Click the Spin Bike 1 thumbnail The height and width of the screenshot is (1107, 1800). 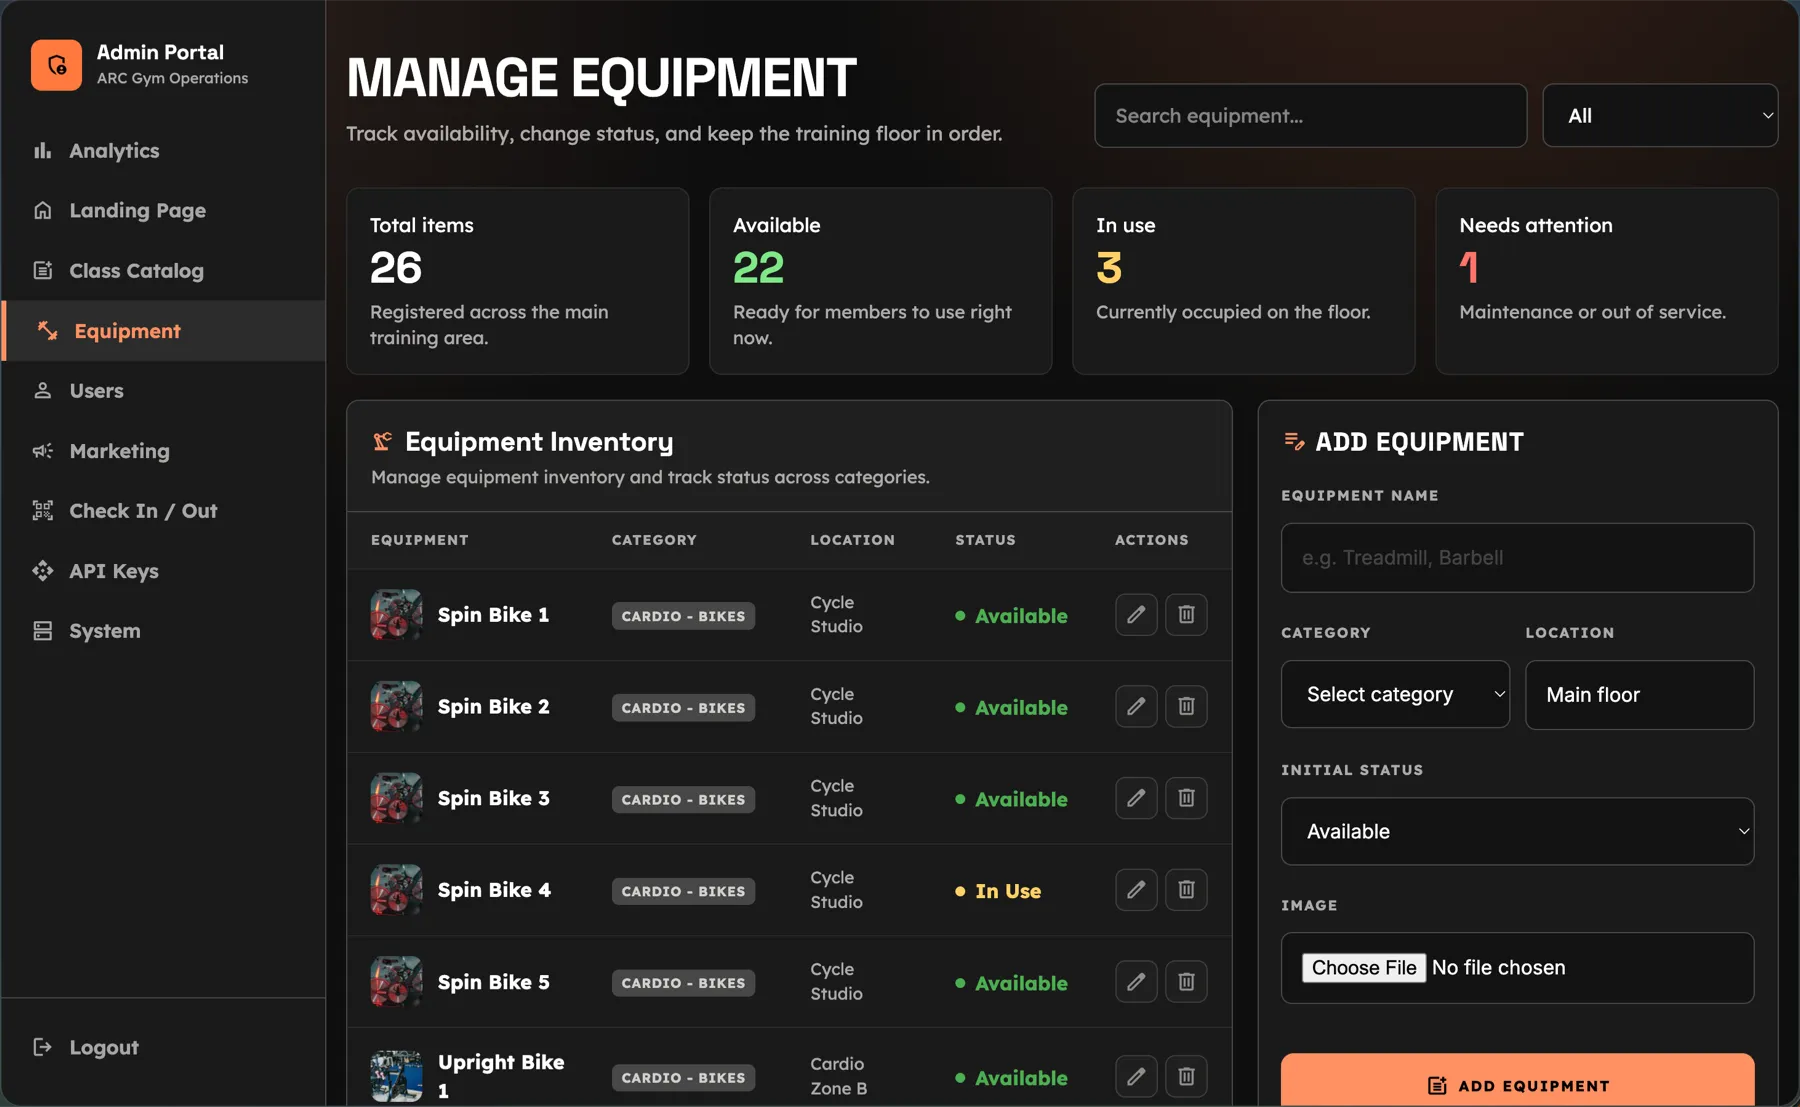pos(396,614)
